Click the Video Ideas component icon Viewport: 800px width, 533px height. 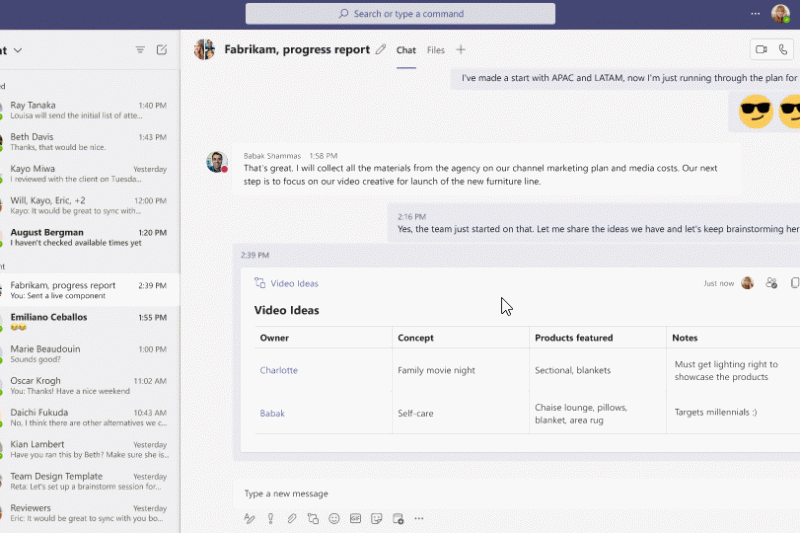pos(260,283)
